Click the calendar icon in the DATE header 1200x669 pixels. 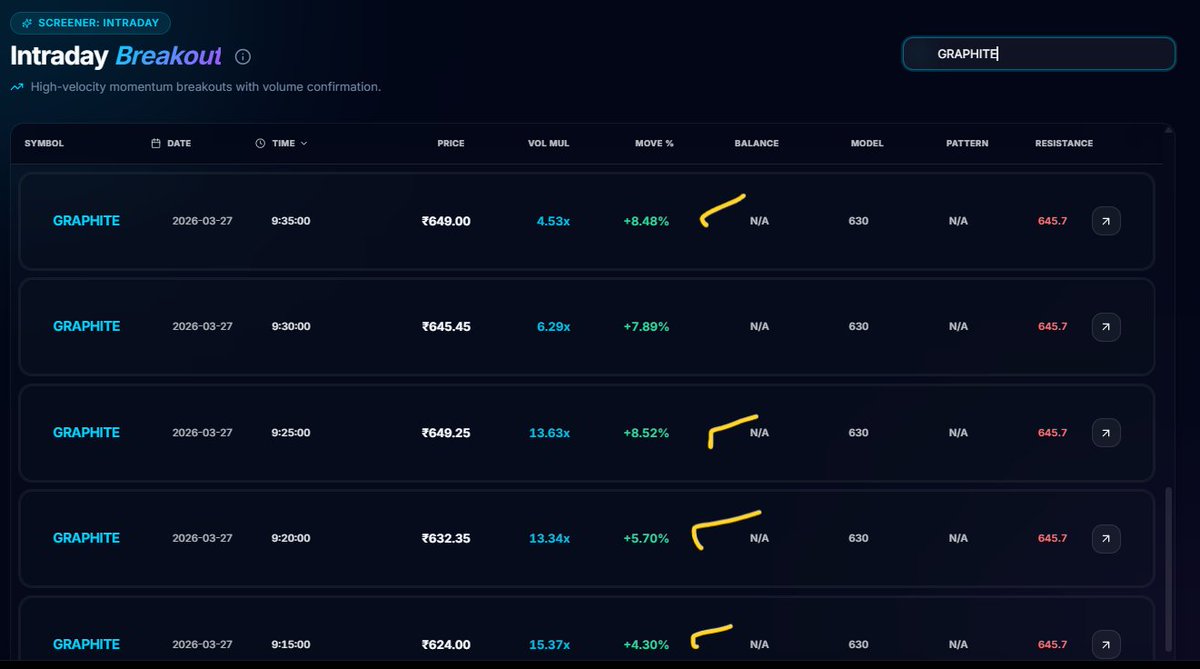pos(155,143)
